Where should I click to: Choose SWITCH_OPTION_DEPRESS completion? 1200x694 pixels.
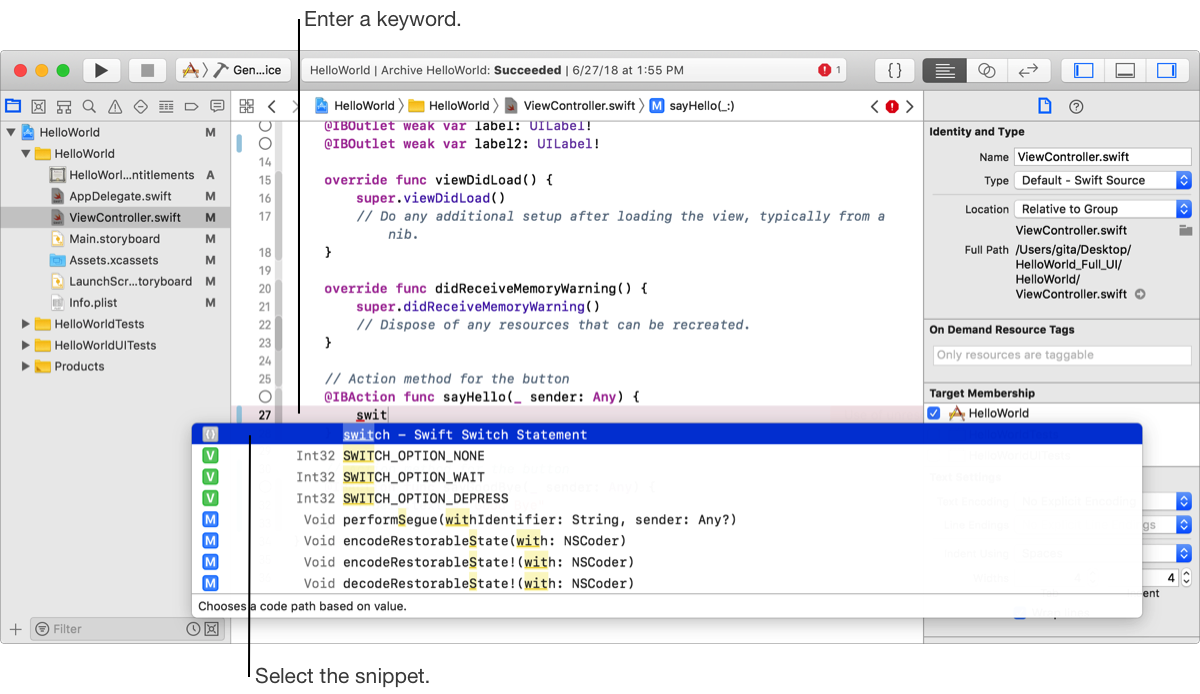(667, 498)
